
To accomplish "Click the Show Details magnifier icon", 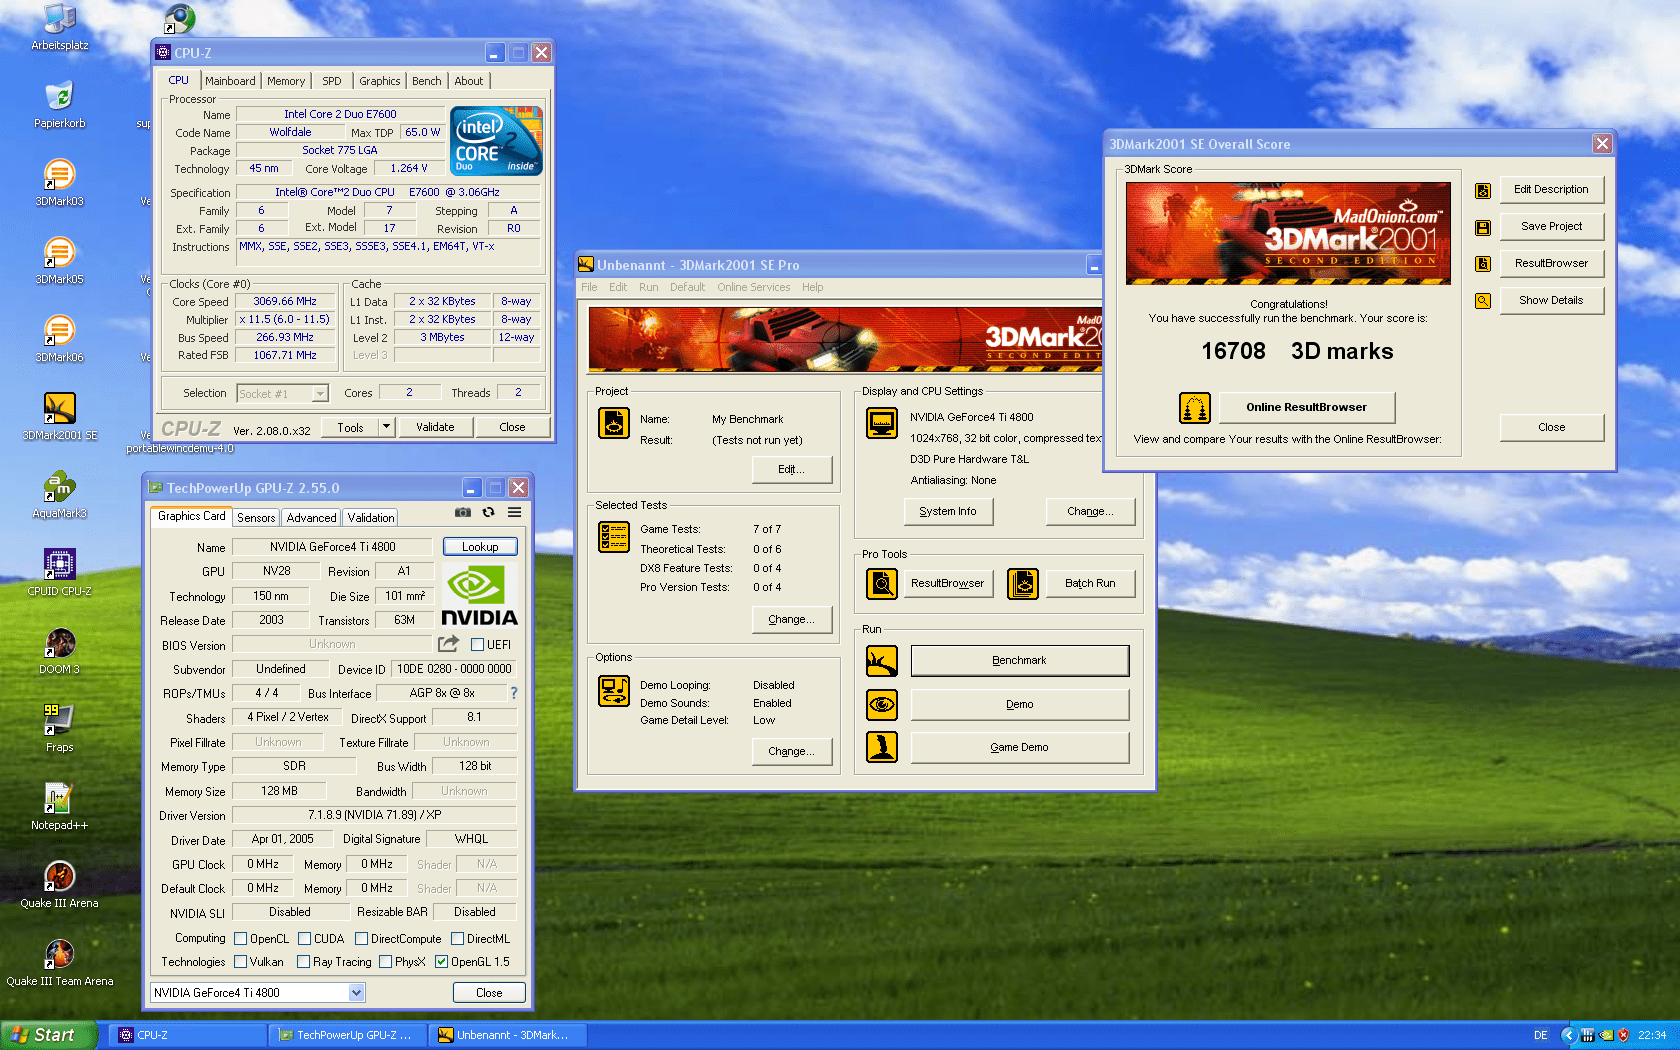I will click(1483, 301).
